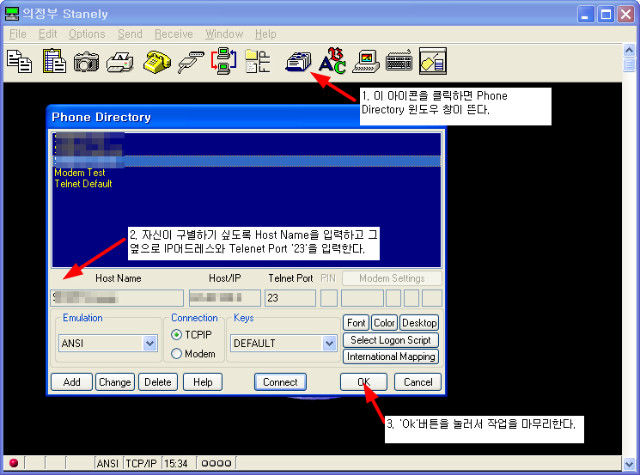Click the Change button

(115, 382)
